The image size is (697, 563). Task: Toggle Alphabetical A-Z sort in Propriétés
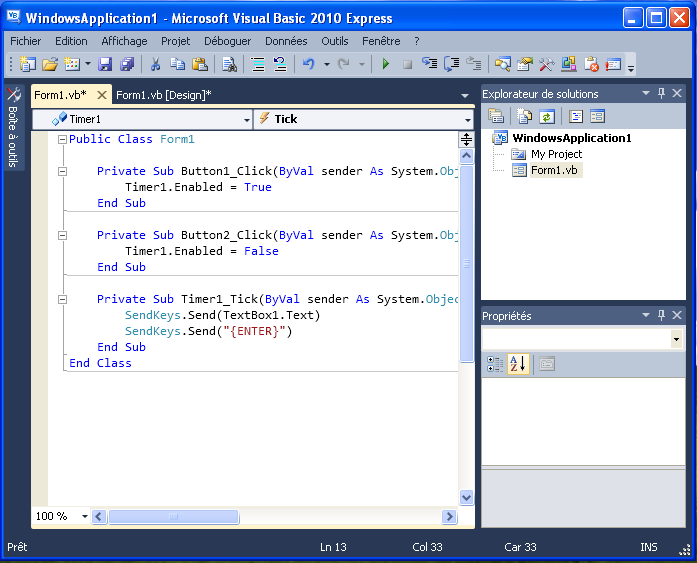pos(518,364)
